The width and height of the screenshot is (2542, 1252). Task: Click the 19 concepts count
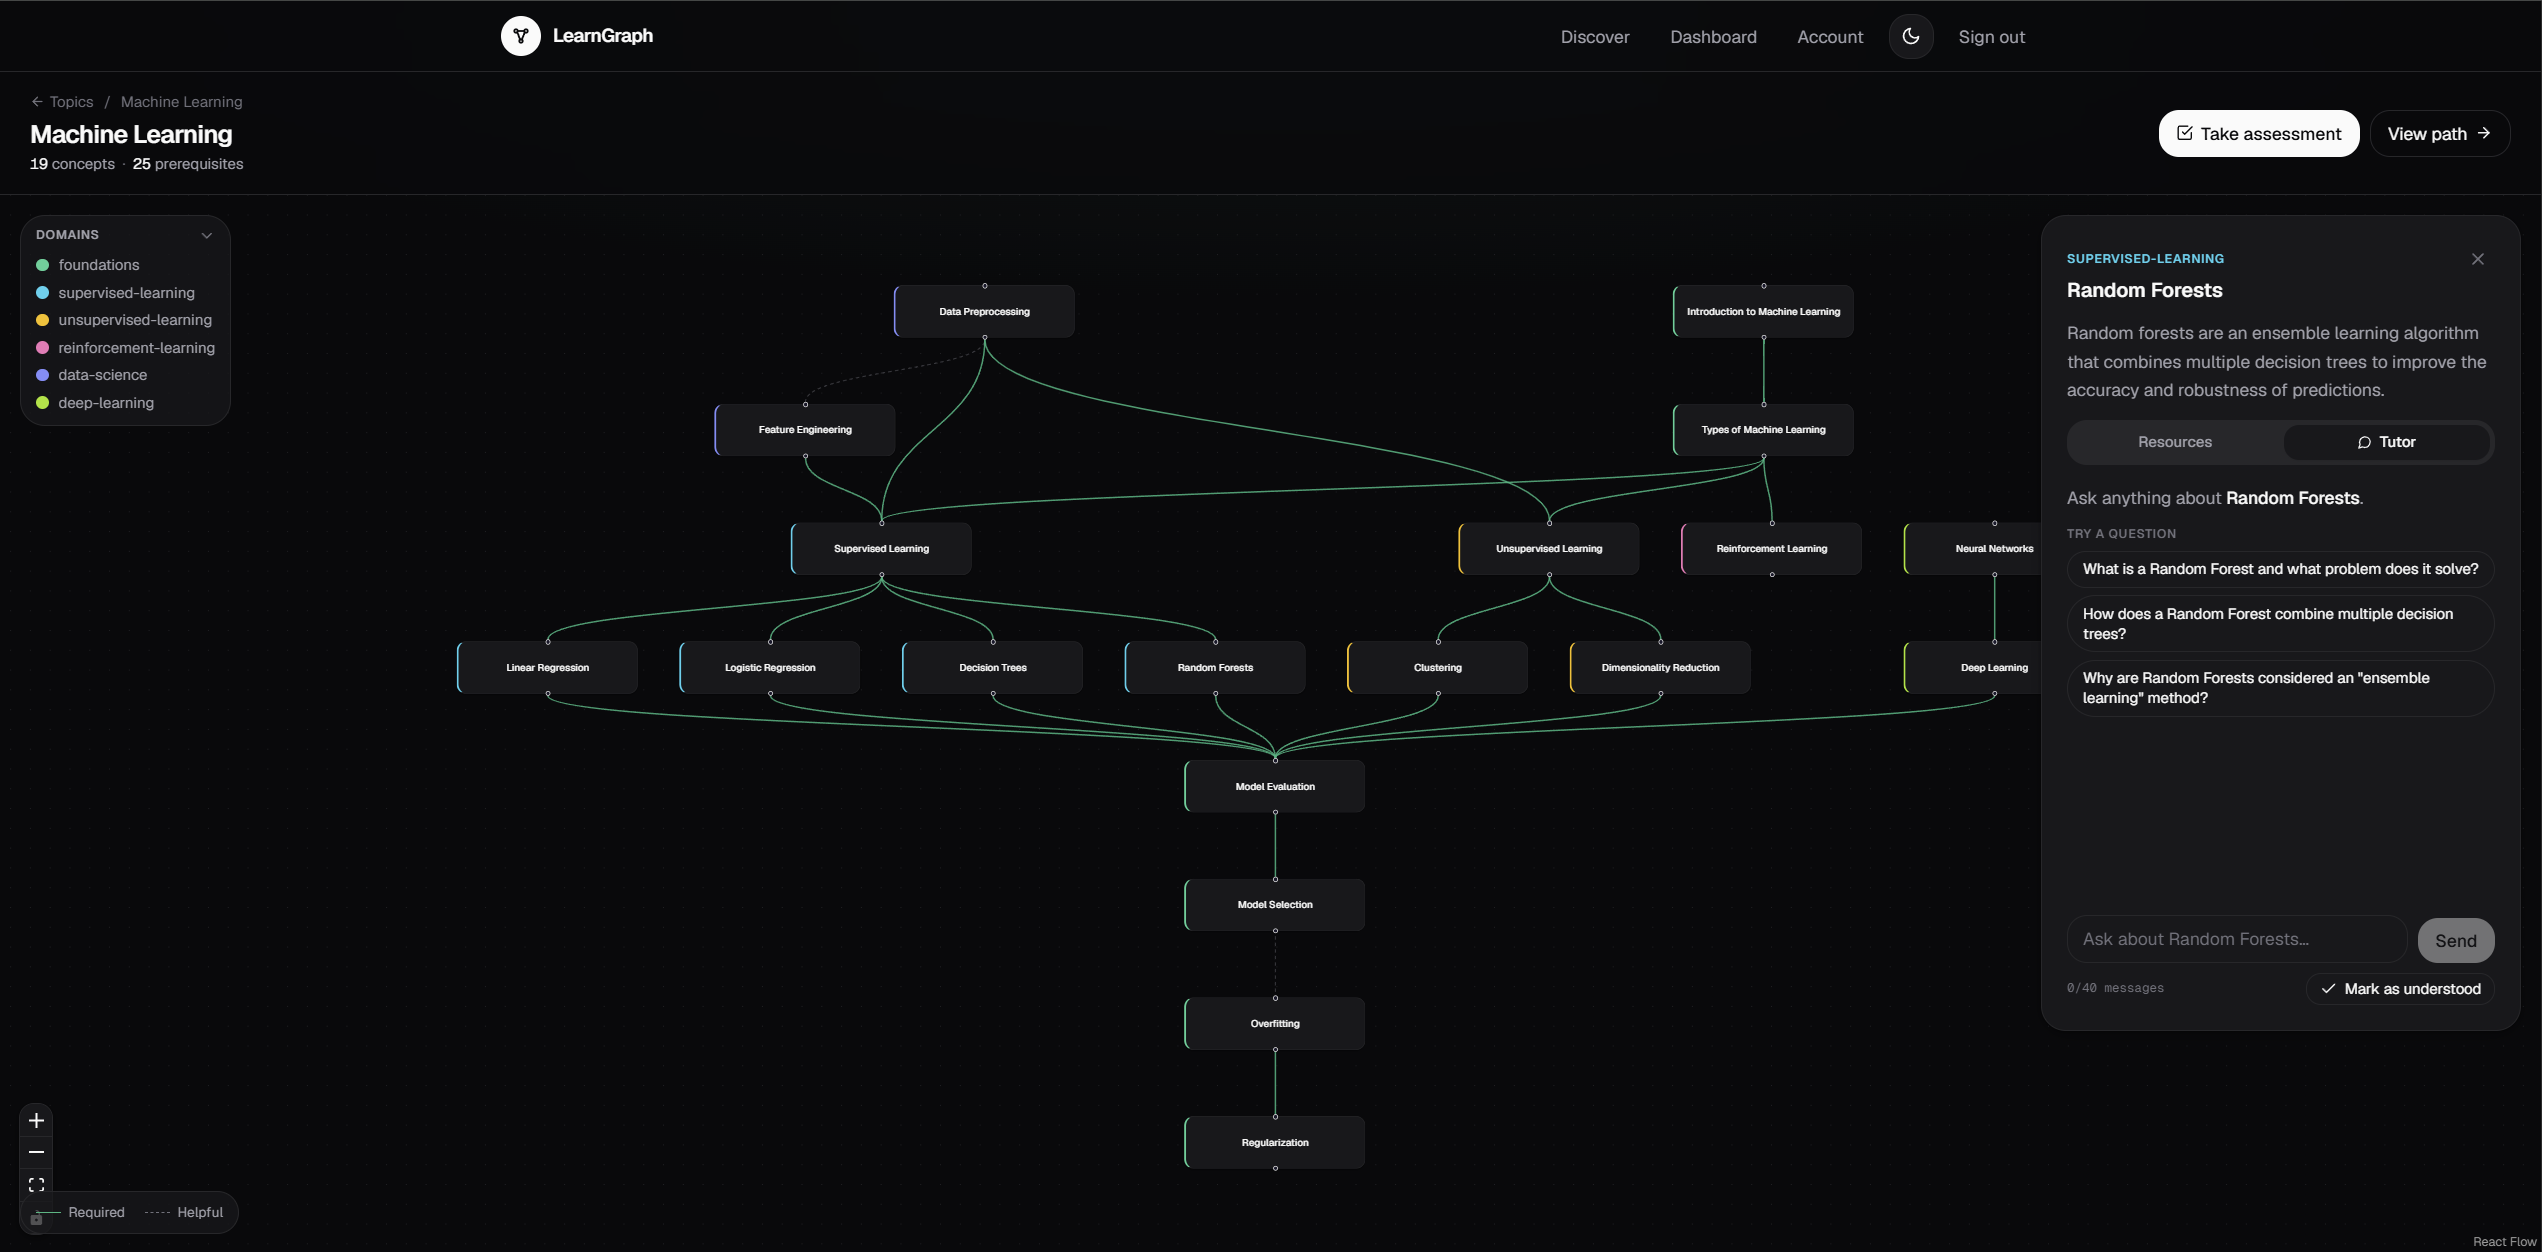(72, 164)
